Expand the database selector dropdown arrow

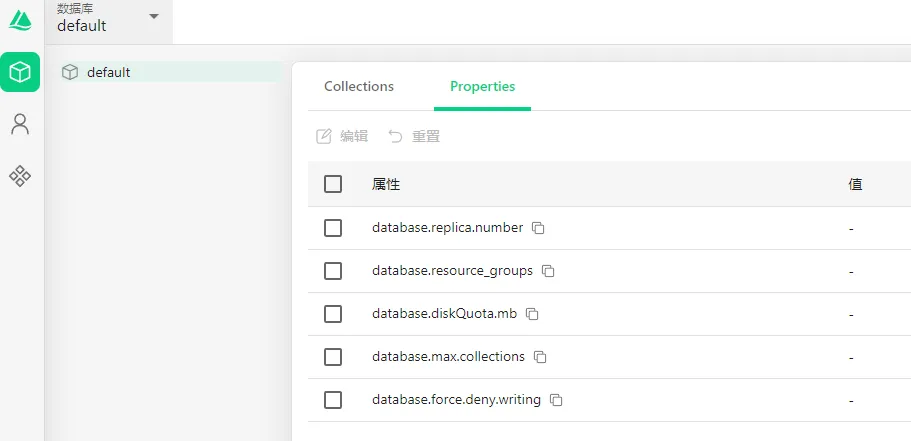(154, 16)
